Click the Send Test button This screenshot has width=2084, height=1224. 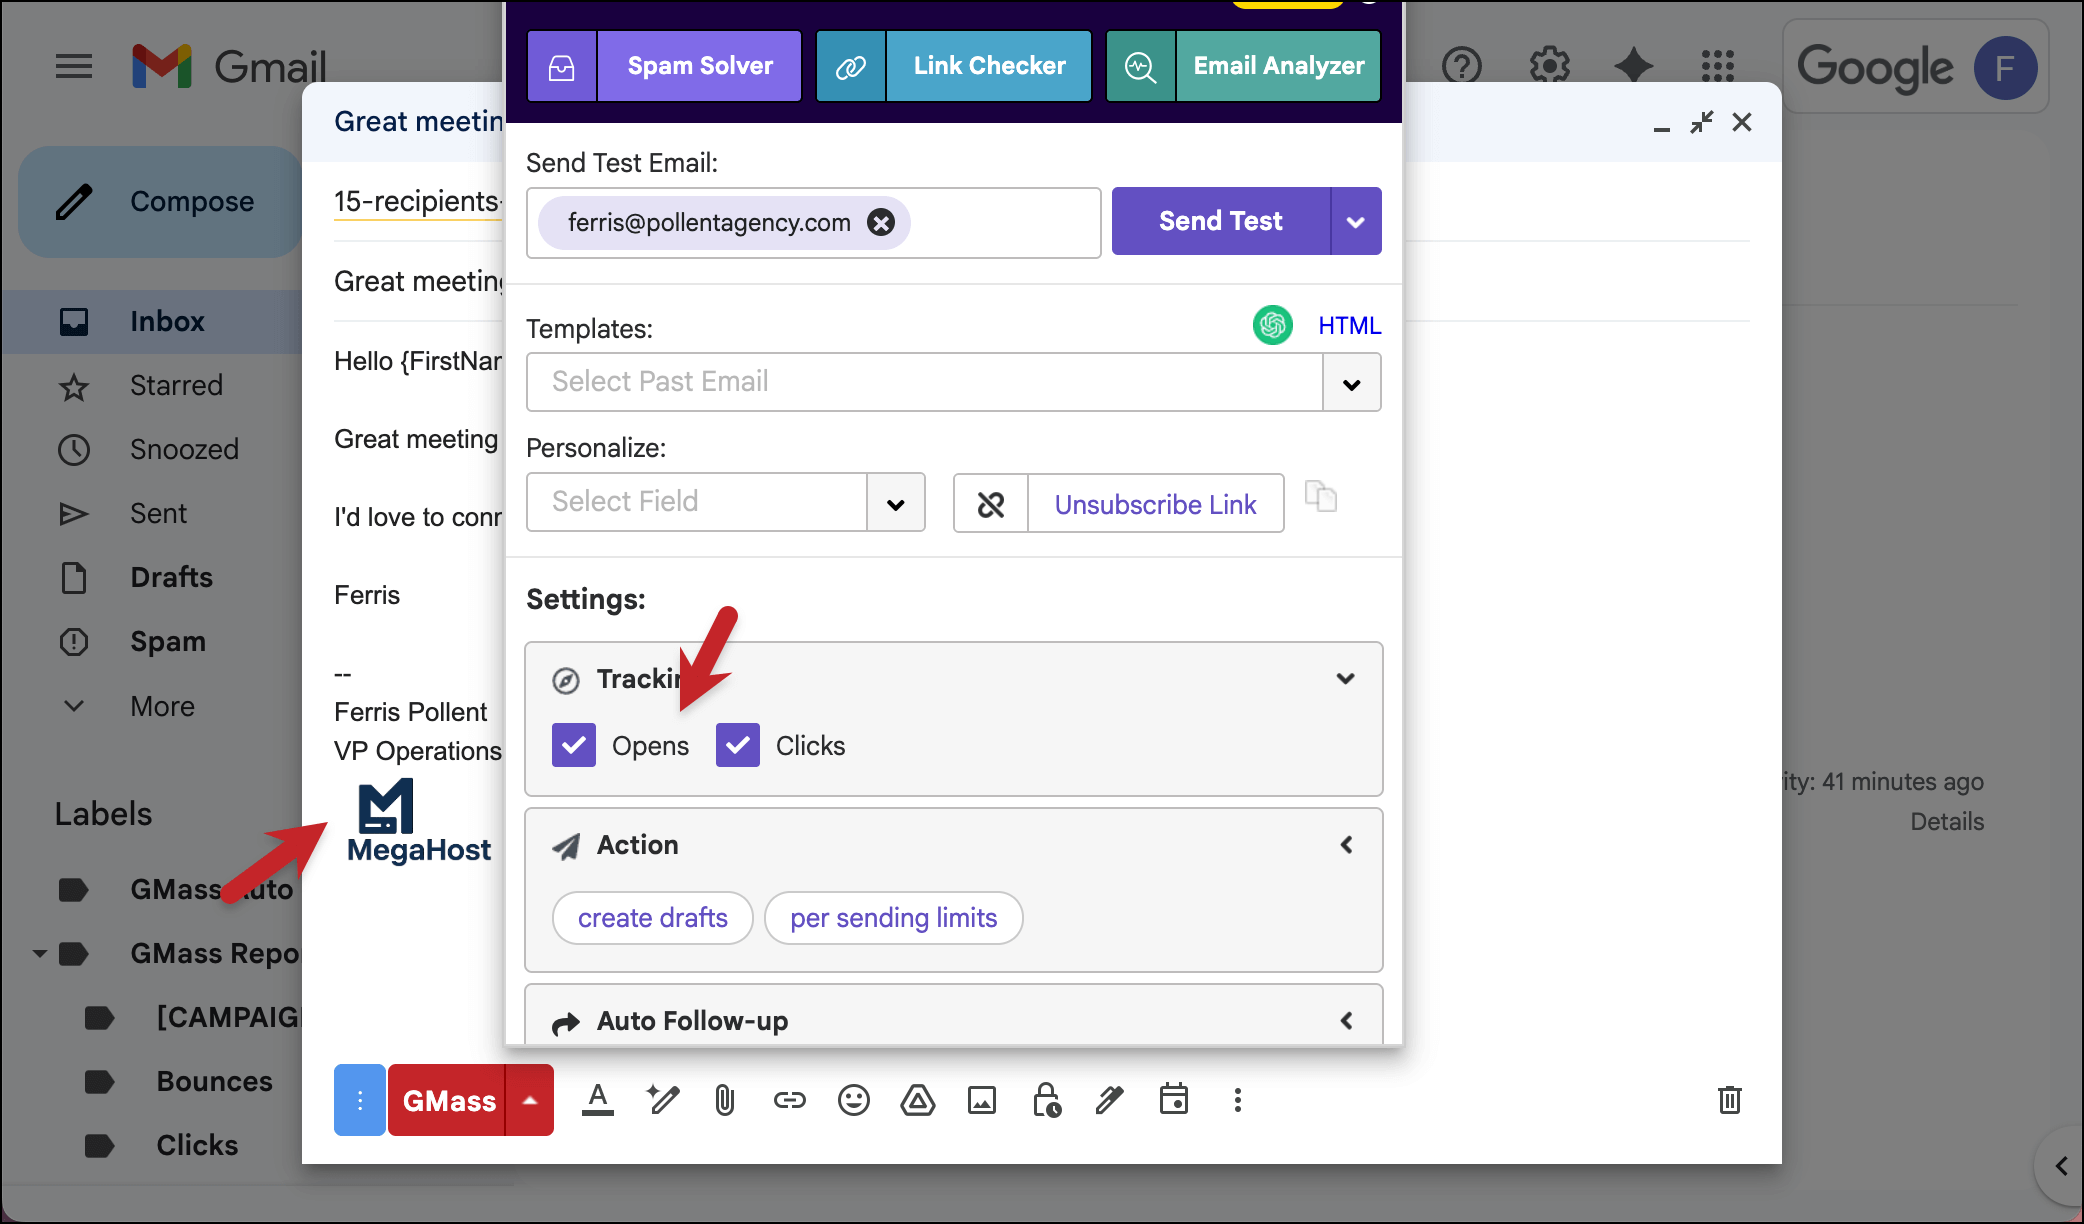pyautogui.click(x=1220, y=221)
